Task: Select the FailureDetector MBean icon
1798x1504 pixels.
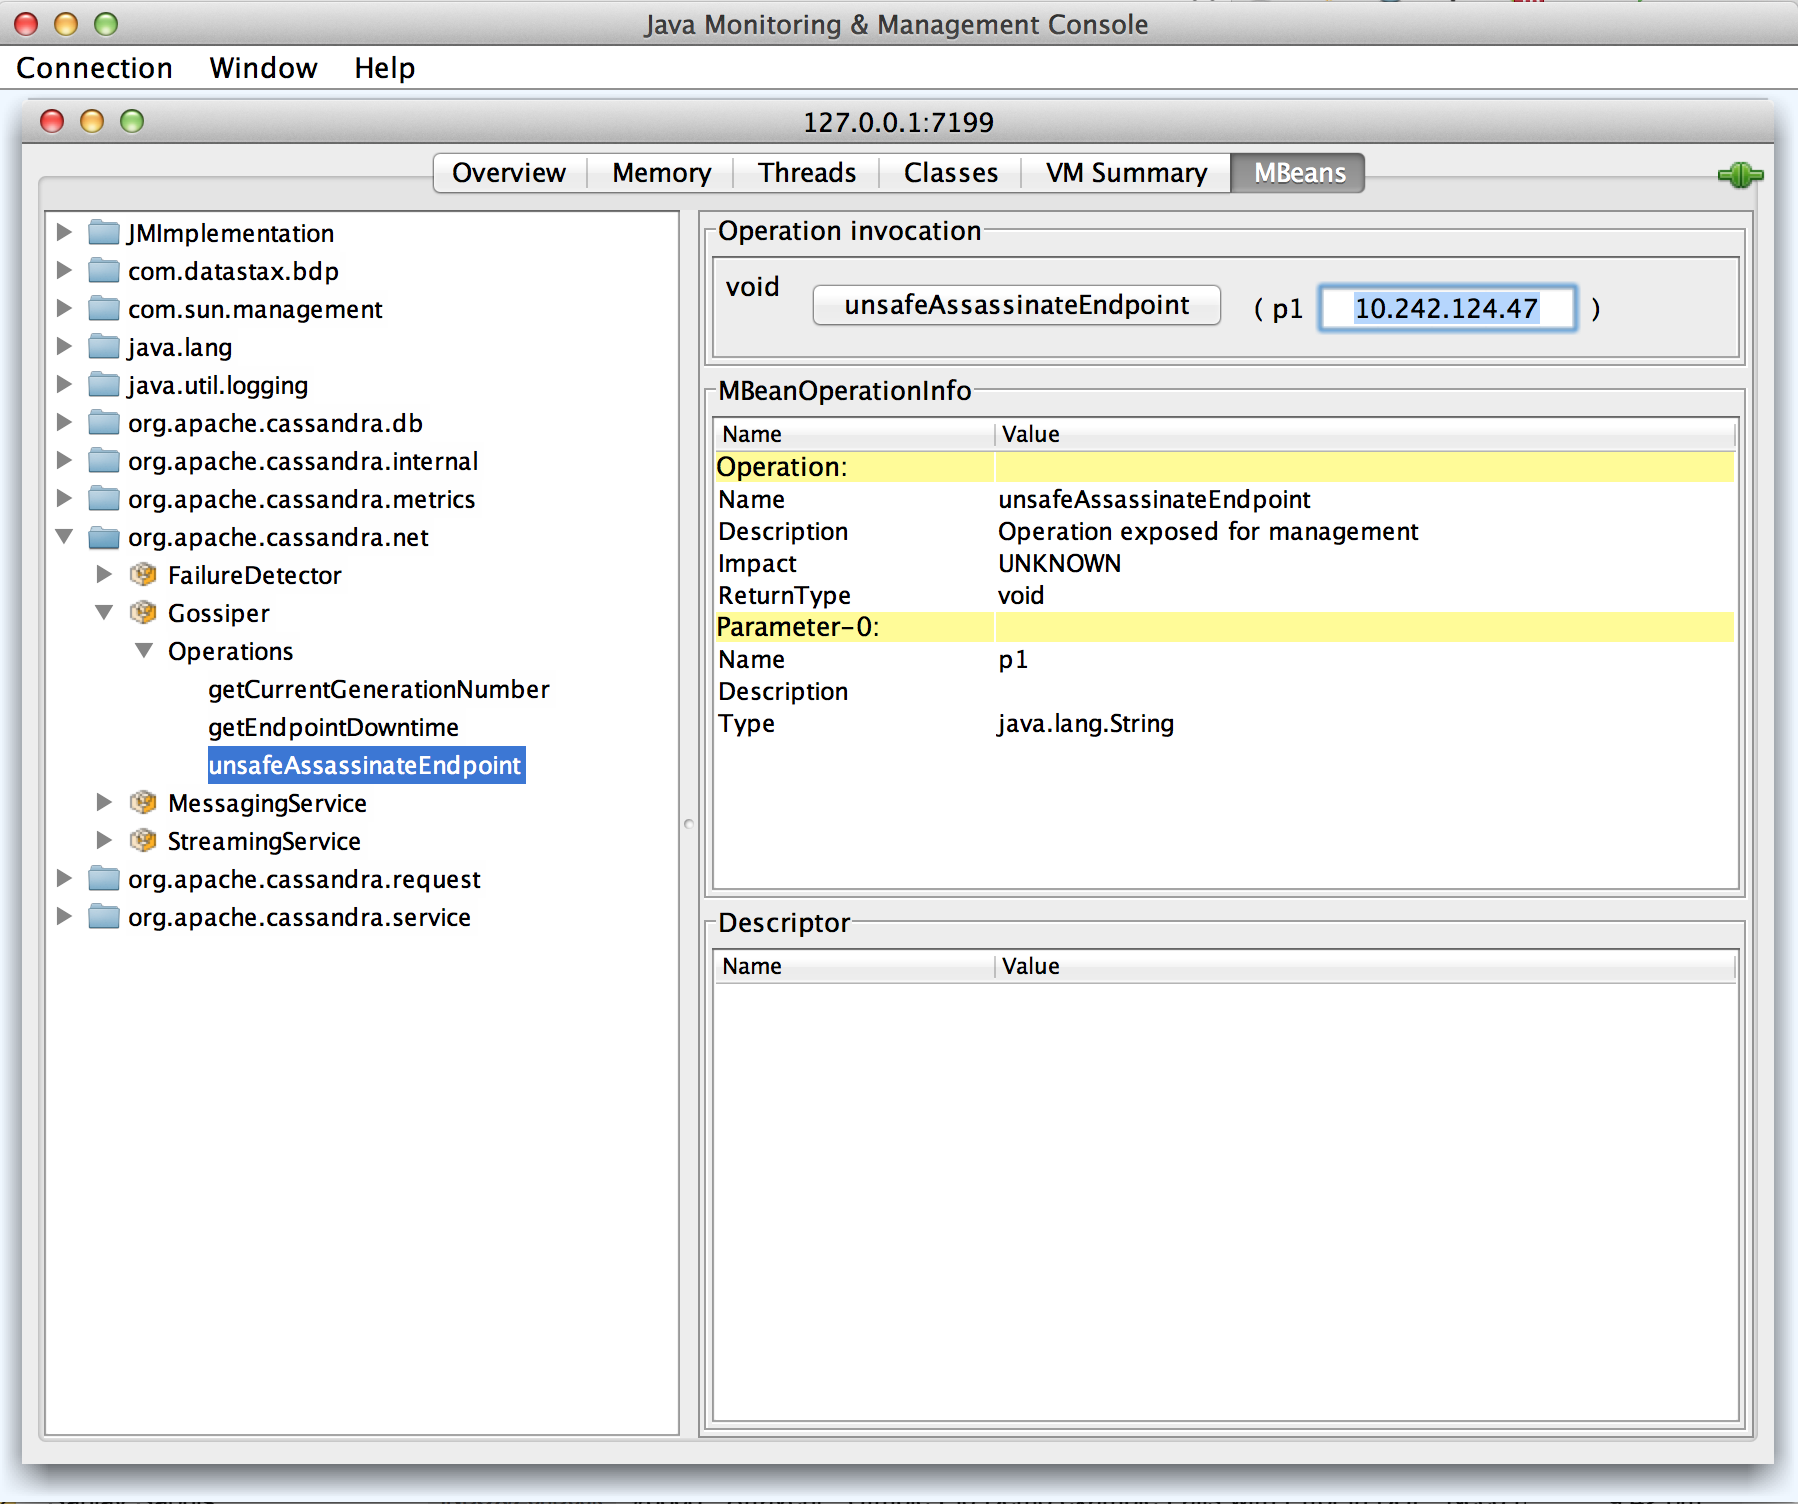Action: (143, 575)
